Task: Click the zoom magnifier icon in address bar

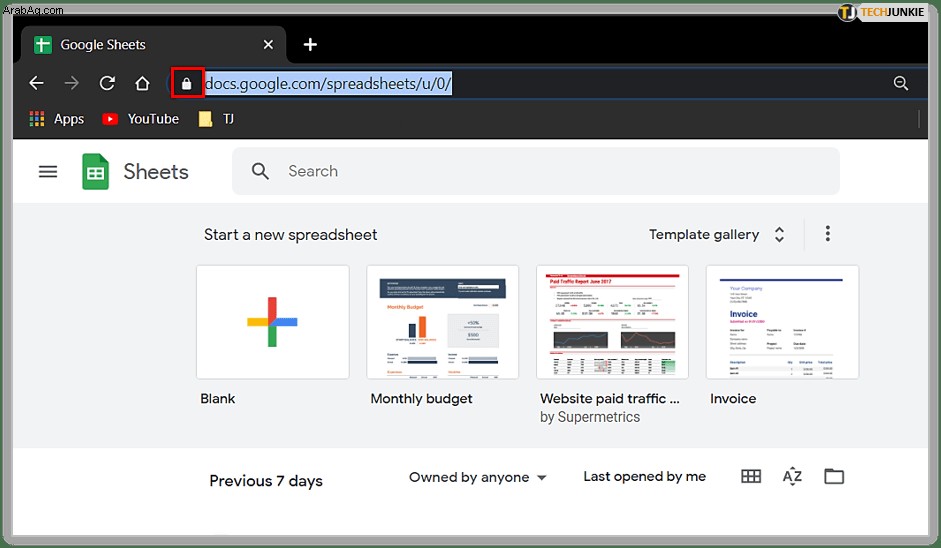Action: tap(900, 83)
